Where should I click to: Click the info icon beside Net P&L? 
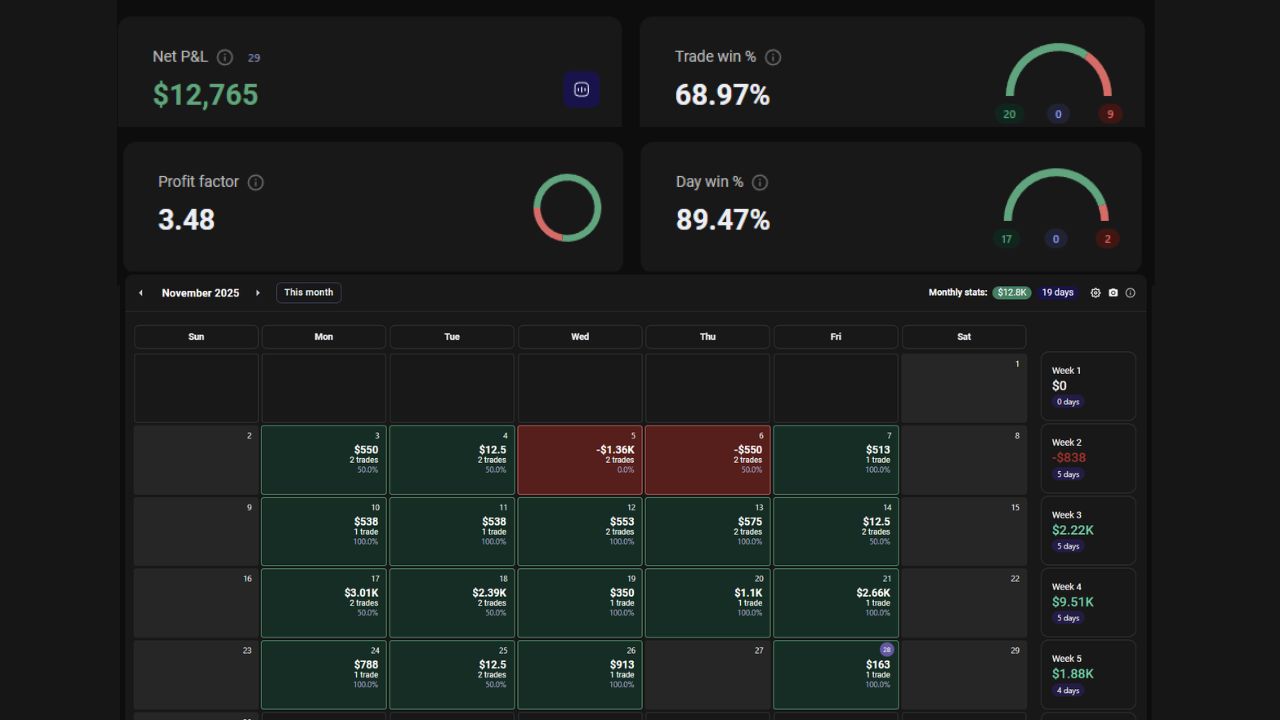pos(225,58)
